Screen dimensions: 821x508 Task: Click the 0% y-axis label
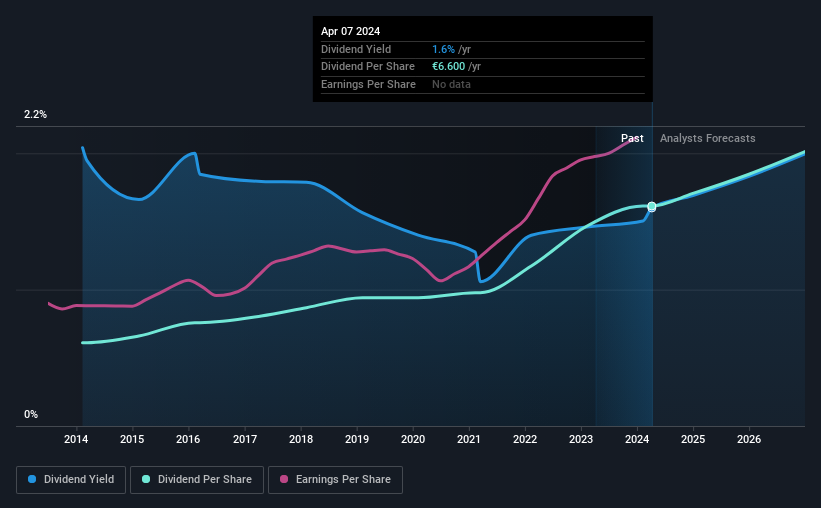click(31, 414)
